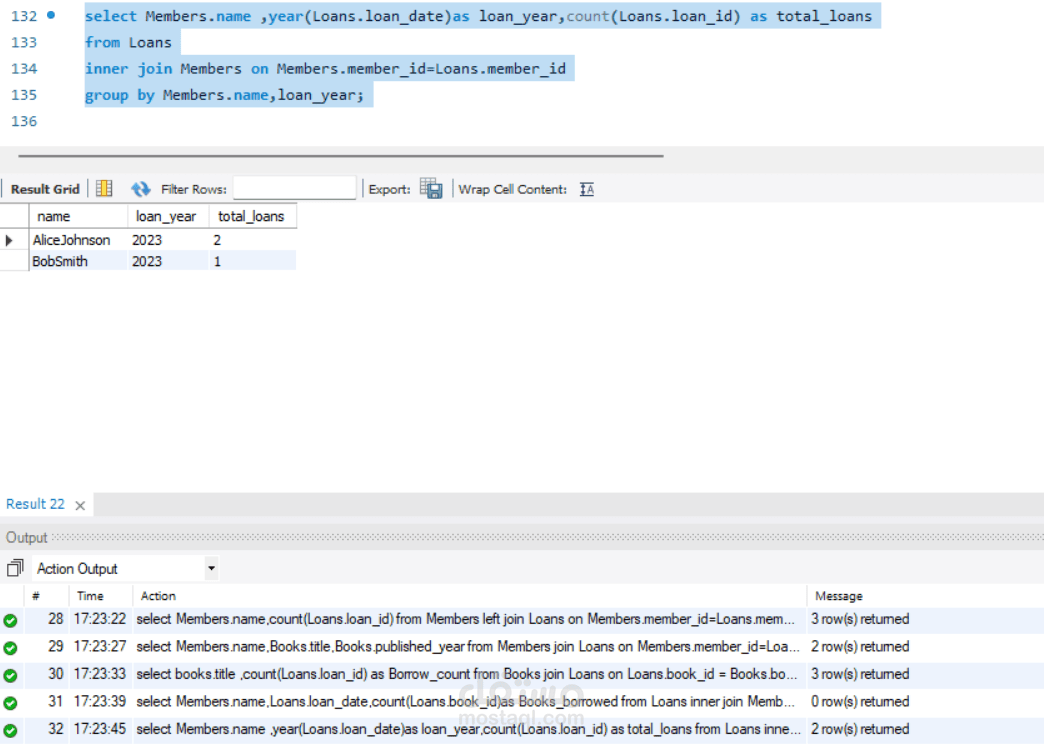Click the Result Grid button

coord(45,189)
